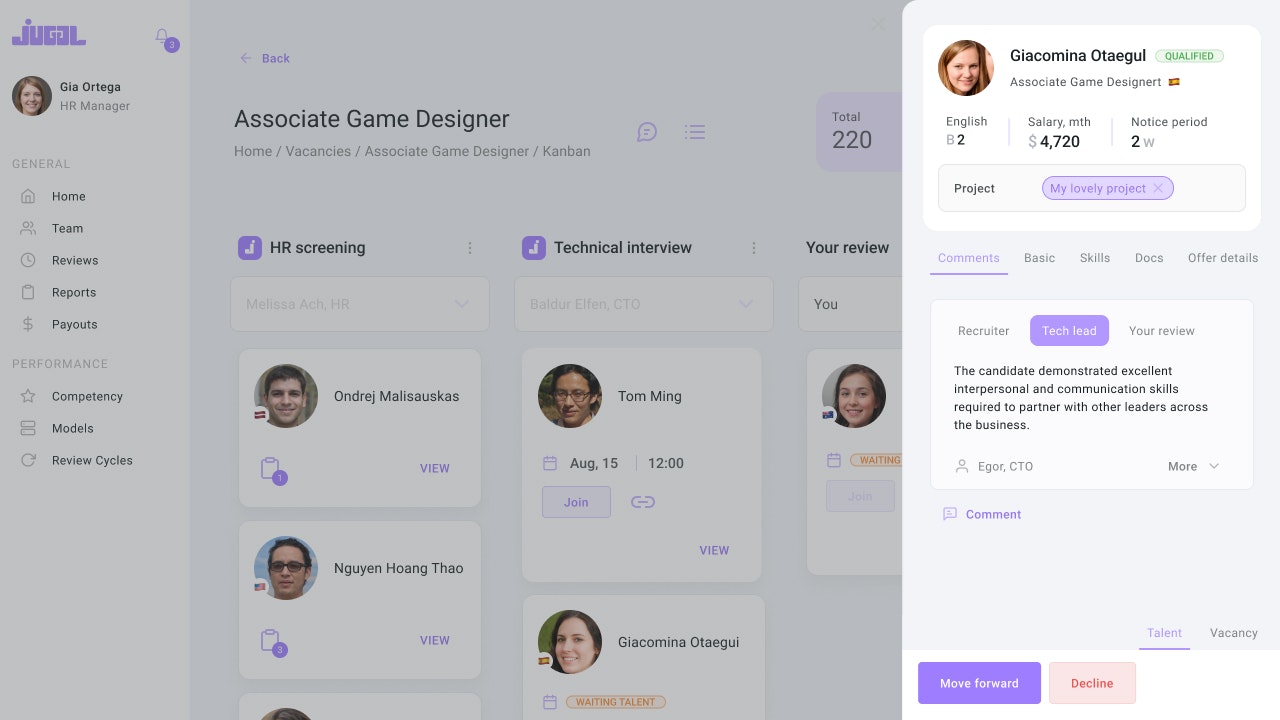Switch to the Comments tab
The image size is (1280, 720).
969,258
